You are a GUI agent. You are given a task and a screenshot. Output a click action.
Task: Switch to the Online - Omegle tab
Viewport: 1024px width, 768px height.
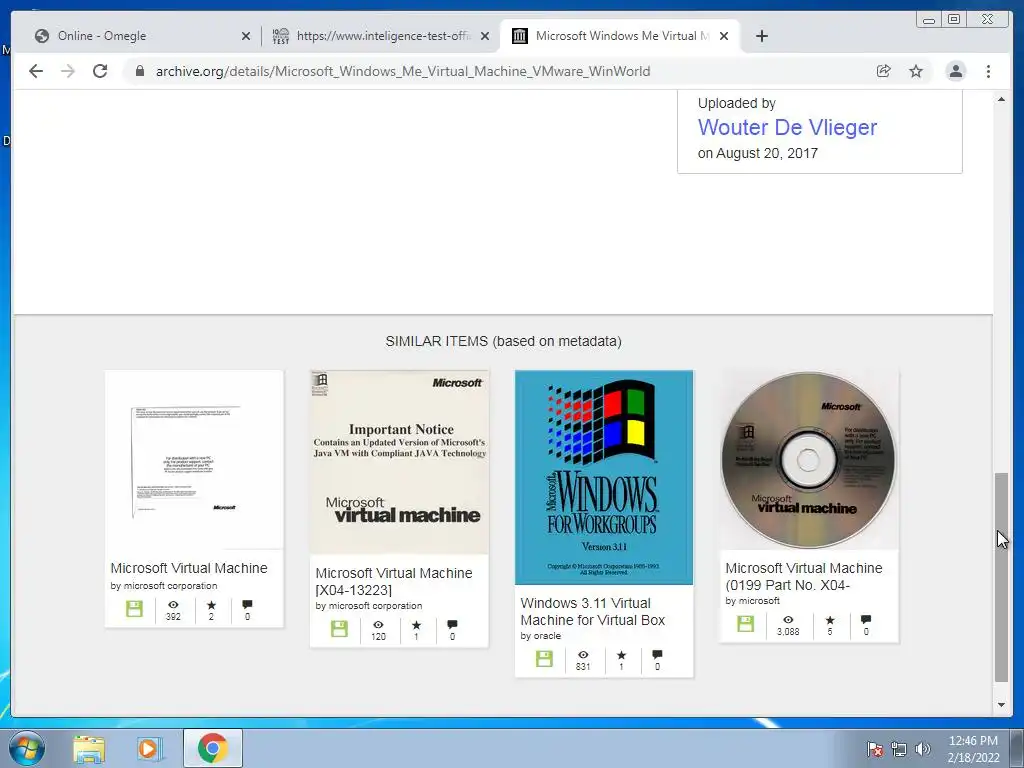[x=140, y=36]
